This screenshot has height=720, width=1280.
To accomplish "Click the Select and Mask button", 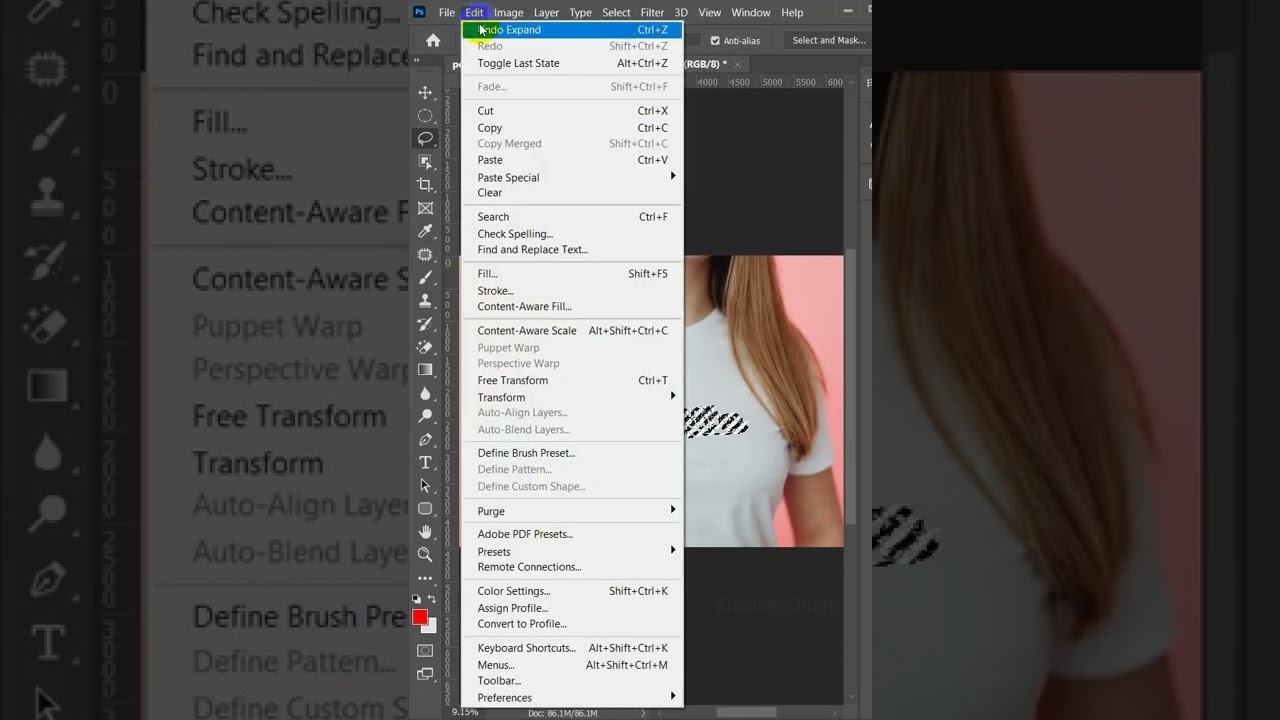I will coord(828,41).
